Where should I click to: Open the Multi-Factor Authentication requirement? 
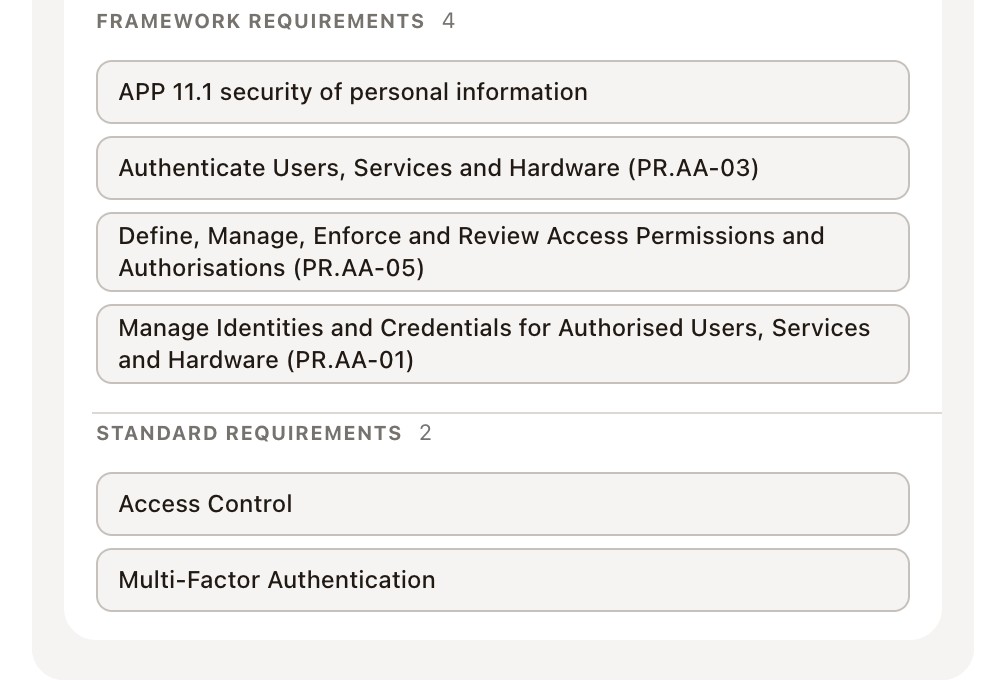[x=502, y=580]
